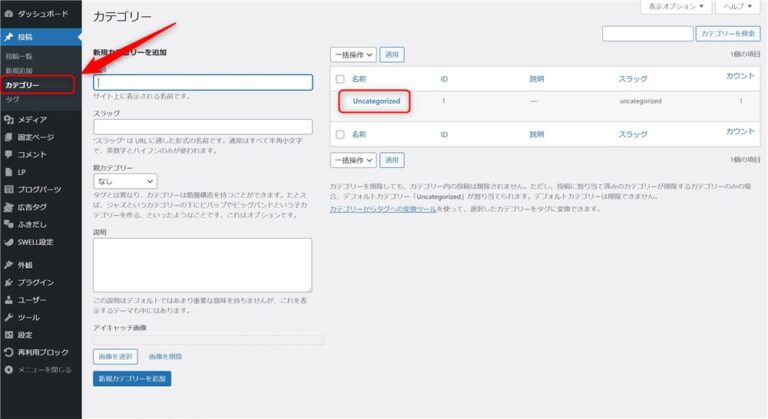This screenshot has height=419, width=768.
Task: Open the コメント comments icon in sidebar
Action: [x=9, y=154]
